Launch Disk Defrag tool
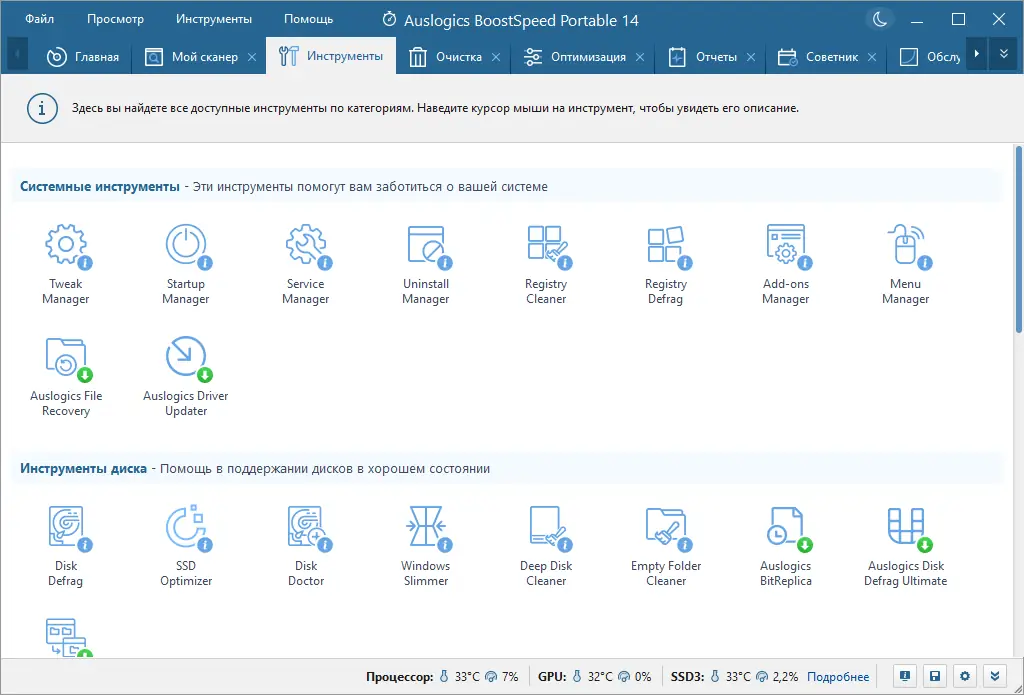 [66, 545]
